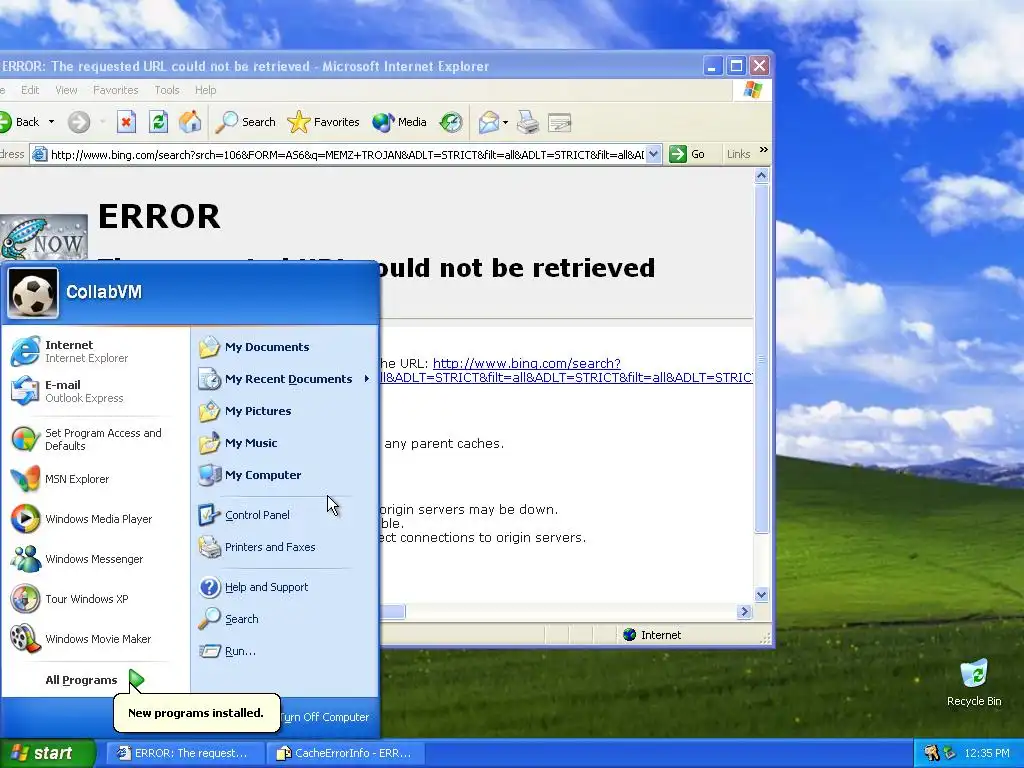Open the Mail dropdown arrow
The height and width of the screenshot is (768, 1024).
coord(505,122)
